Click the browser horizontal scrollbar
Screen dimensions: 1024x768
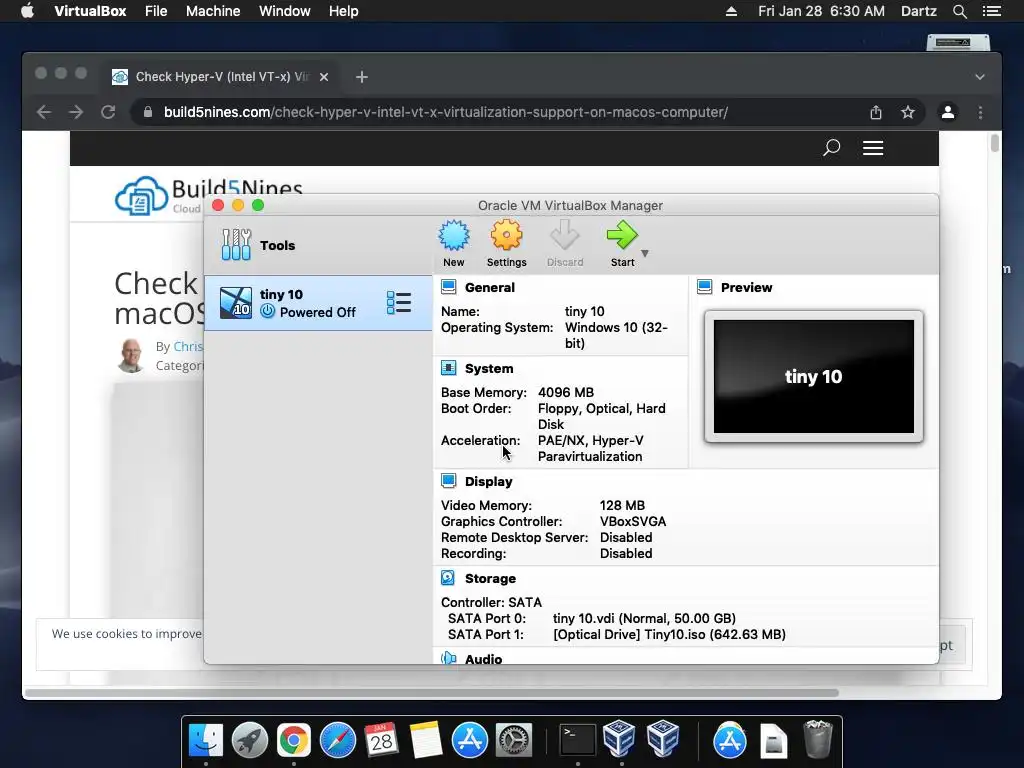click(x=432, y=692)
